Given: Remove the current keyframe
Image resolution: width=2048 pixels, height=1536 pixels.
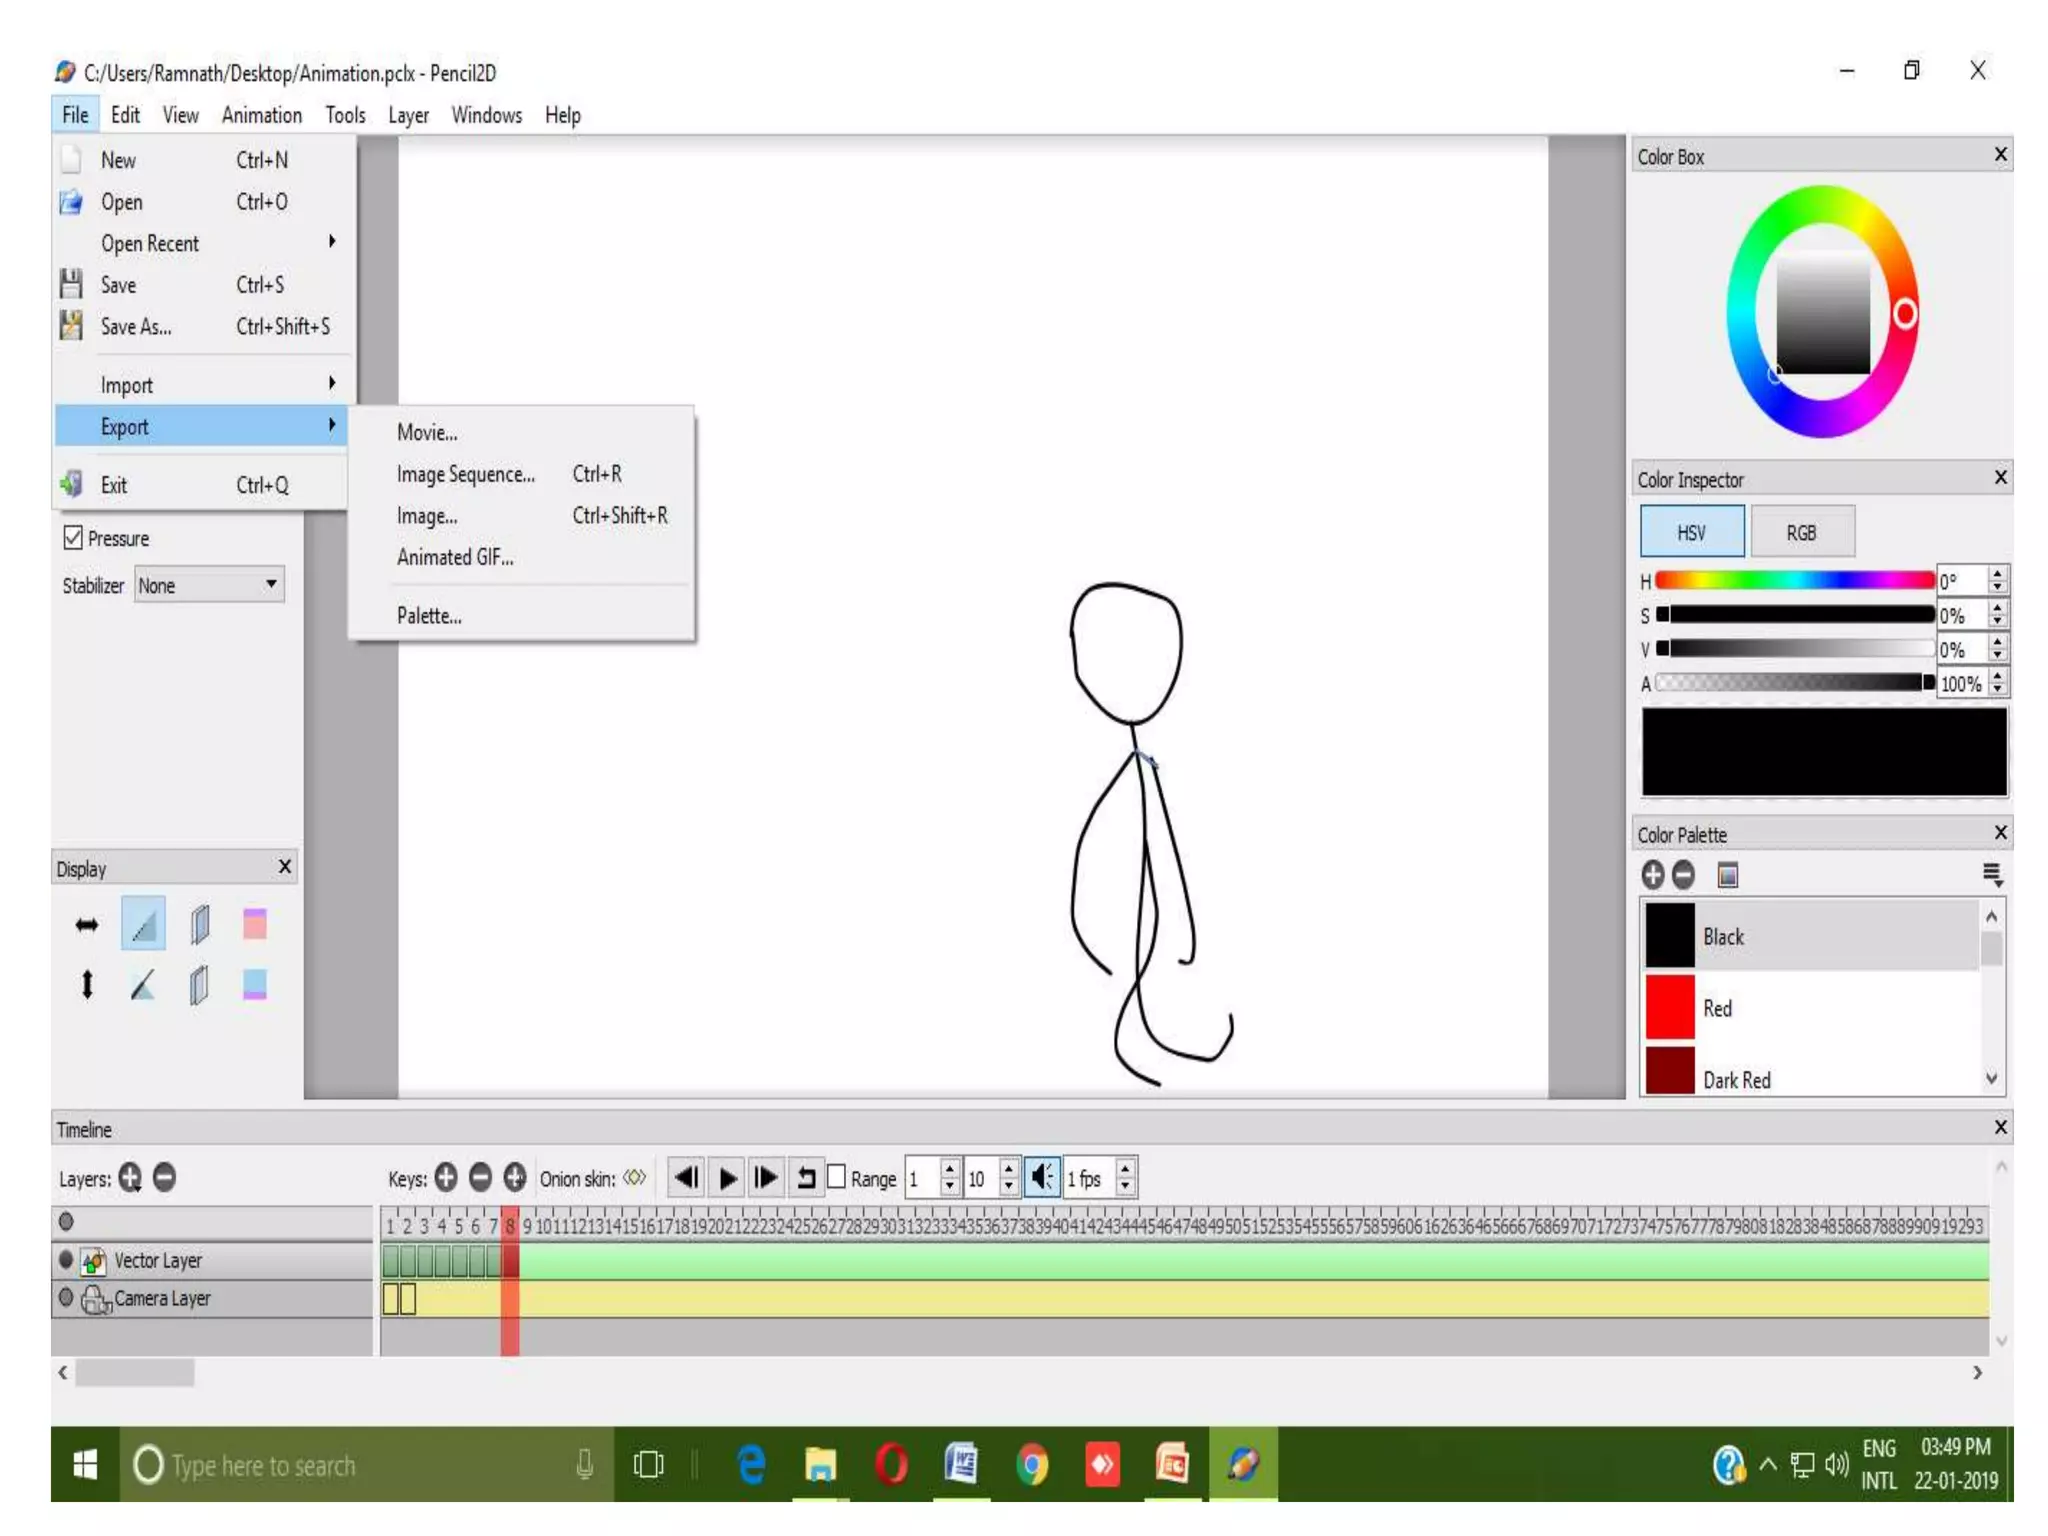Looking at the screenshot, I should pyautogui.click(x=480, y=1178).
